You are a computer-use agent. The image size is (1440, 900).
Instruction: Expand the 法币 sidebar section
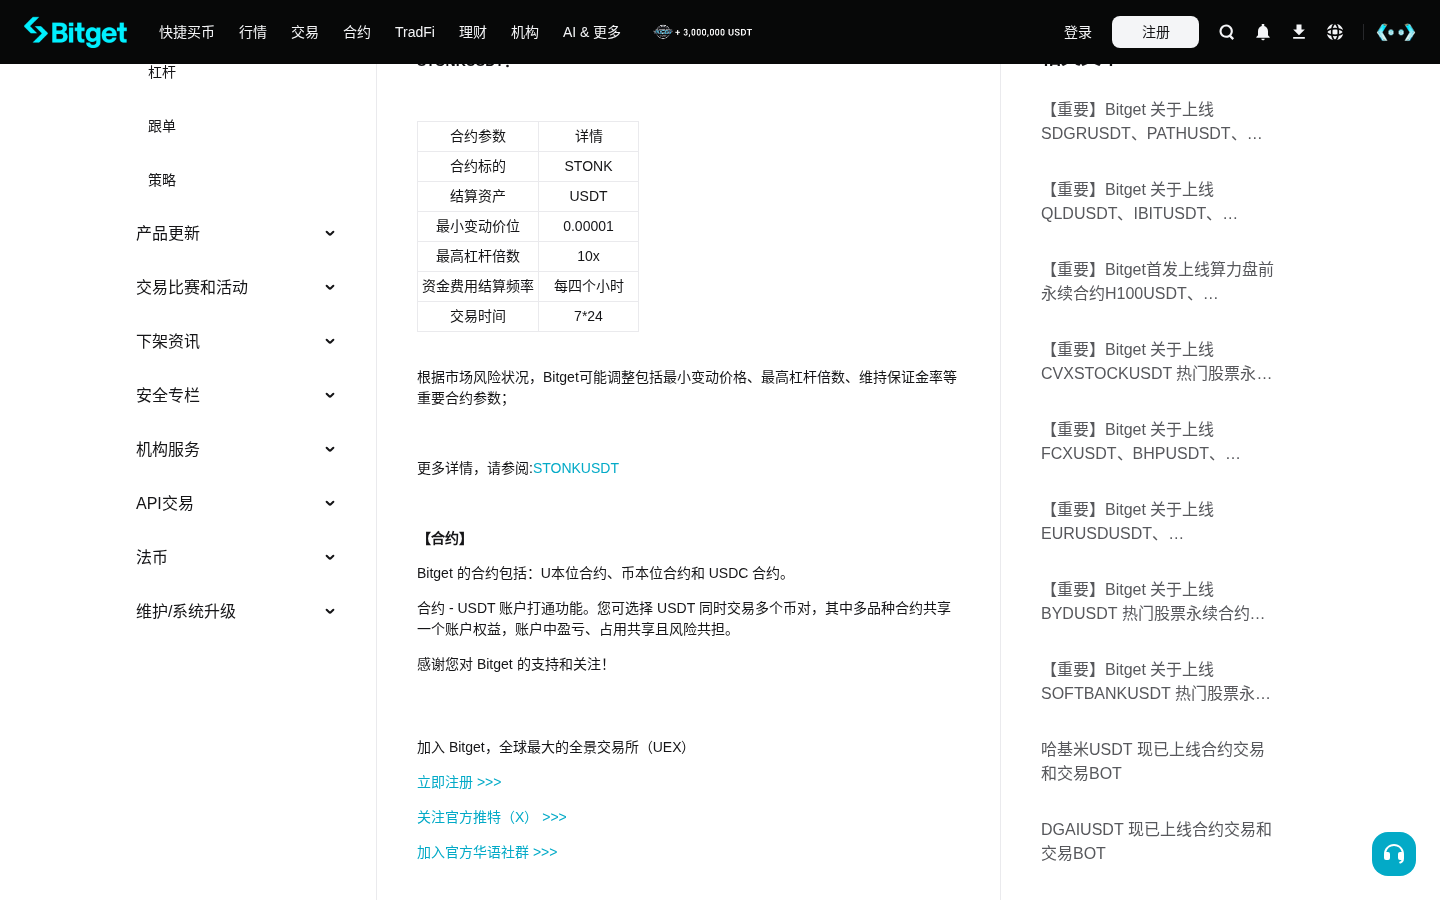pyautogui.click(x=236, y=557)
